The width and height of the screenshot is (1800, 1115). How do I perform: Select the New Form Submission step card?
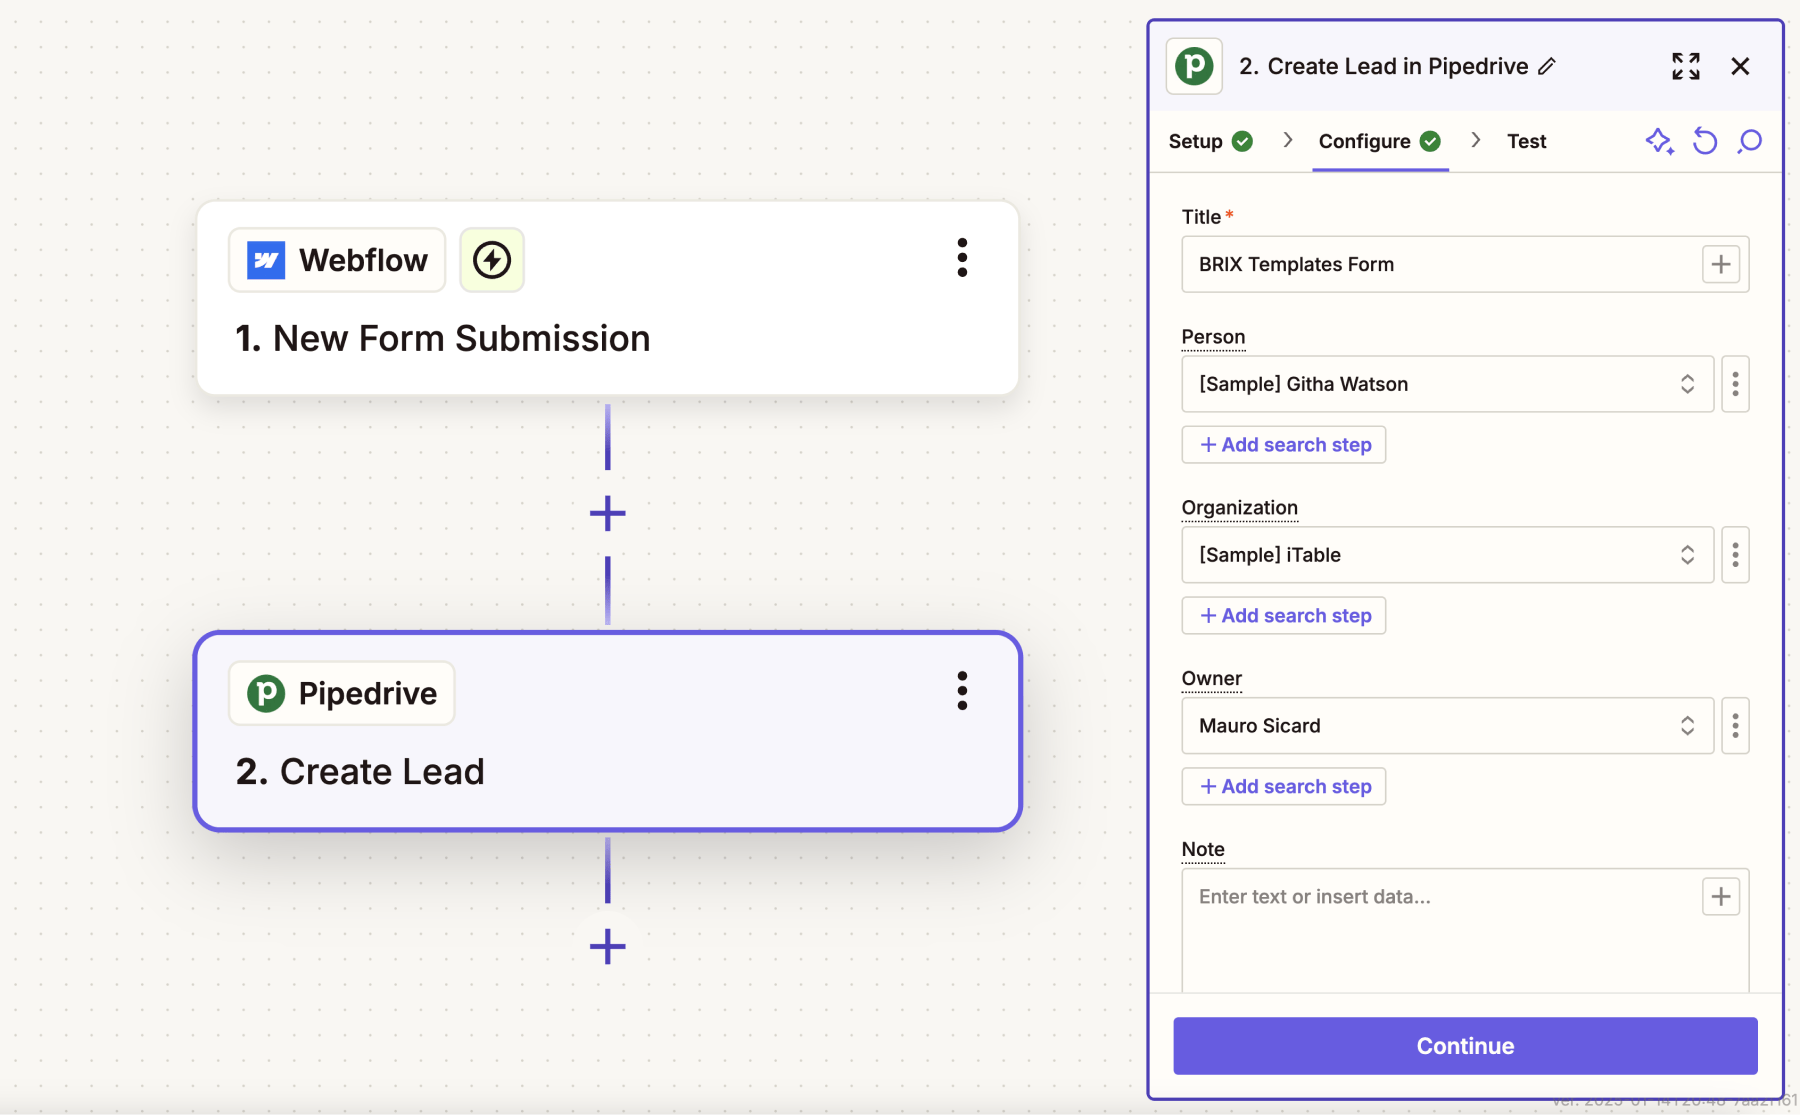(608, 298)
